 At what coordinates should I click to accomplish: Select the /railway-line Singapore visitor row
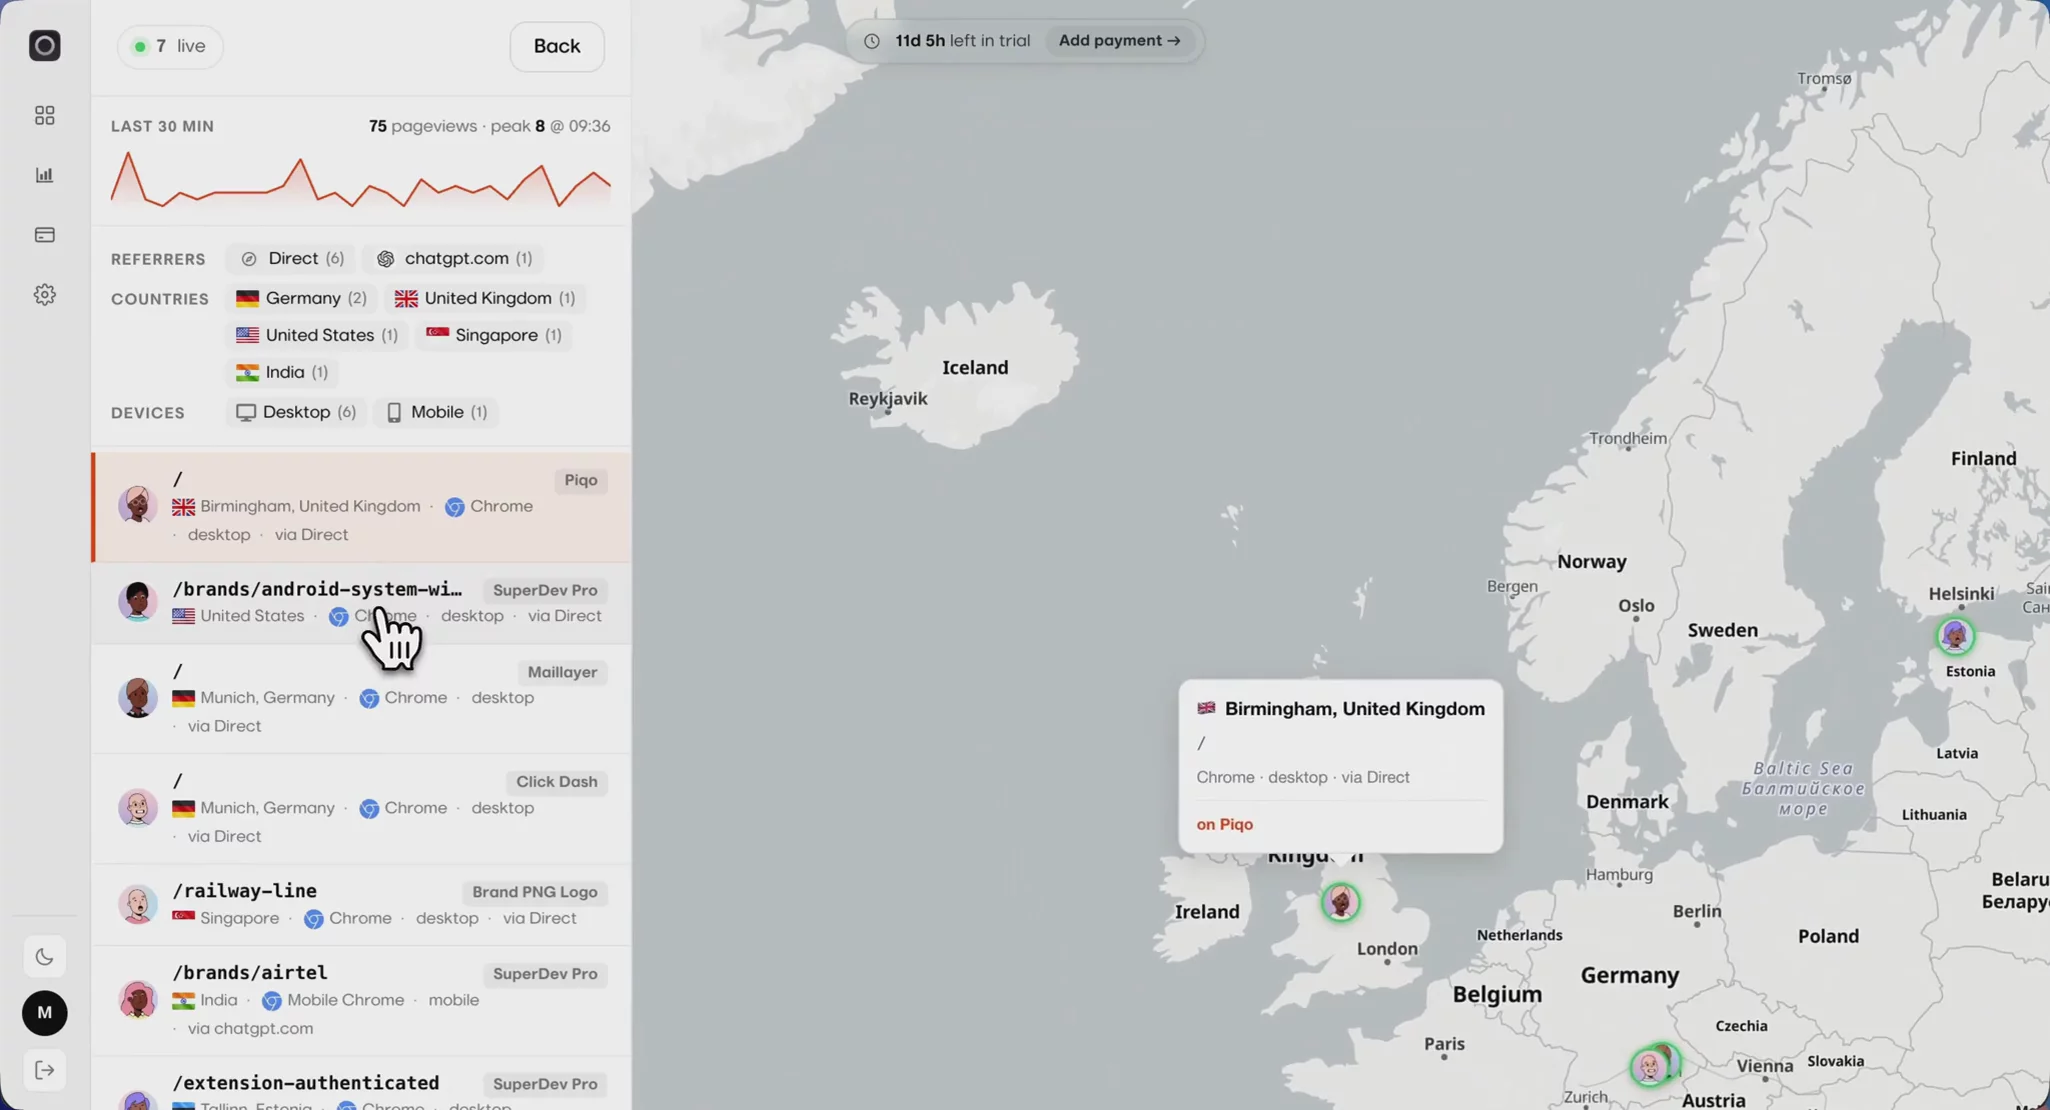point(362,905)
